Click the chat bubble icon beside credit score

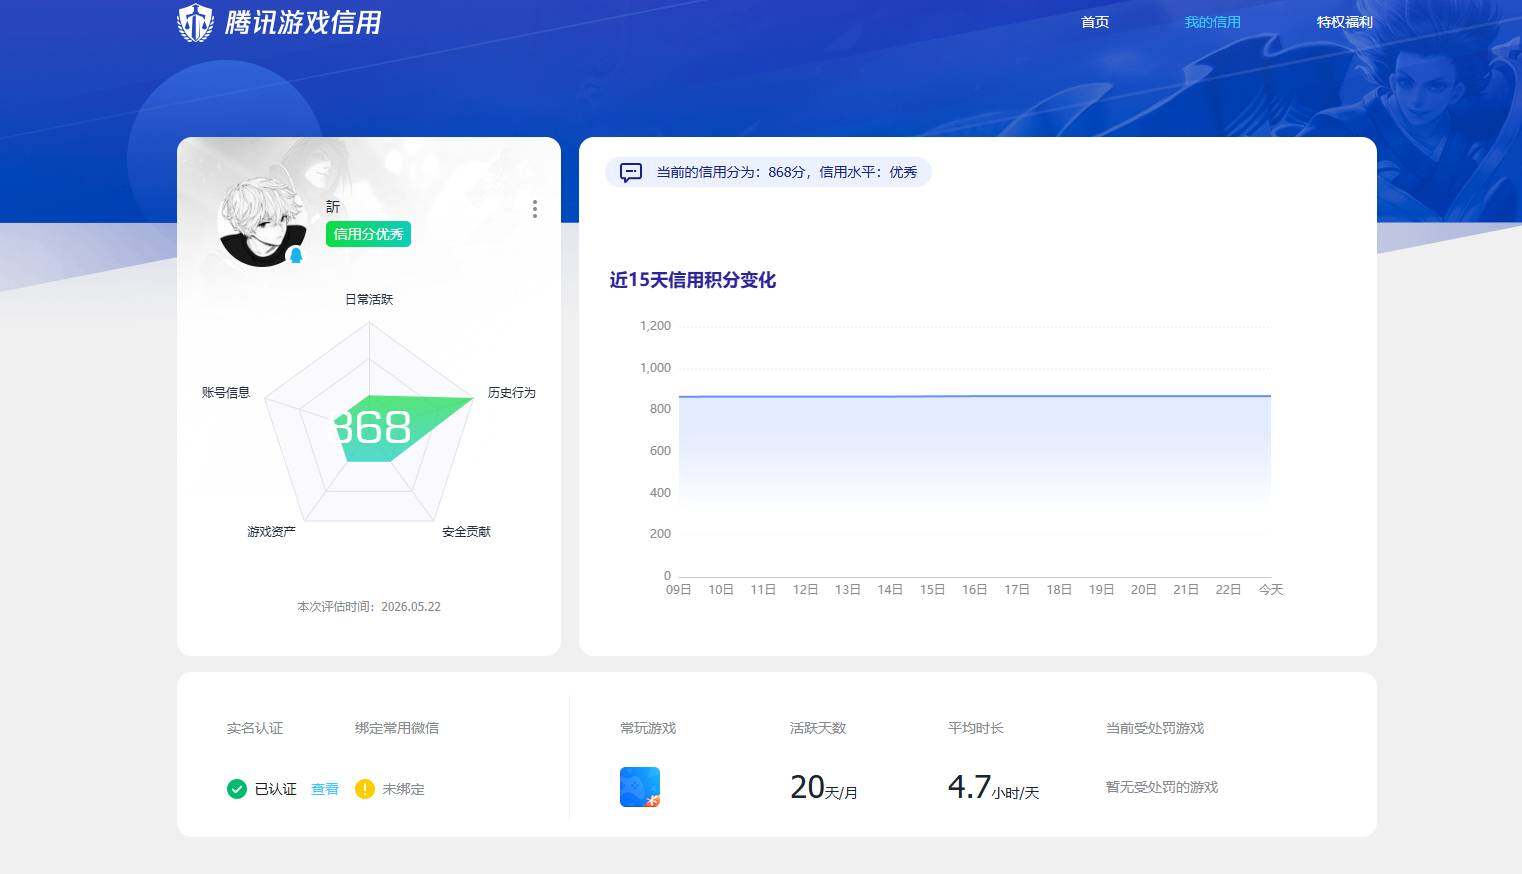pyautogui.click(x=631, y=172)
